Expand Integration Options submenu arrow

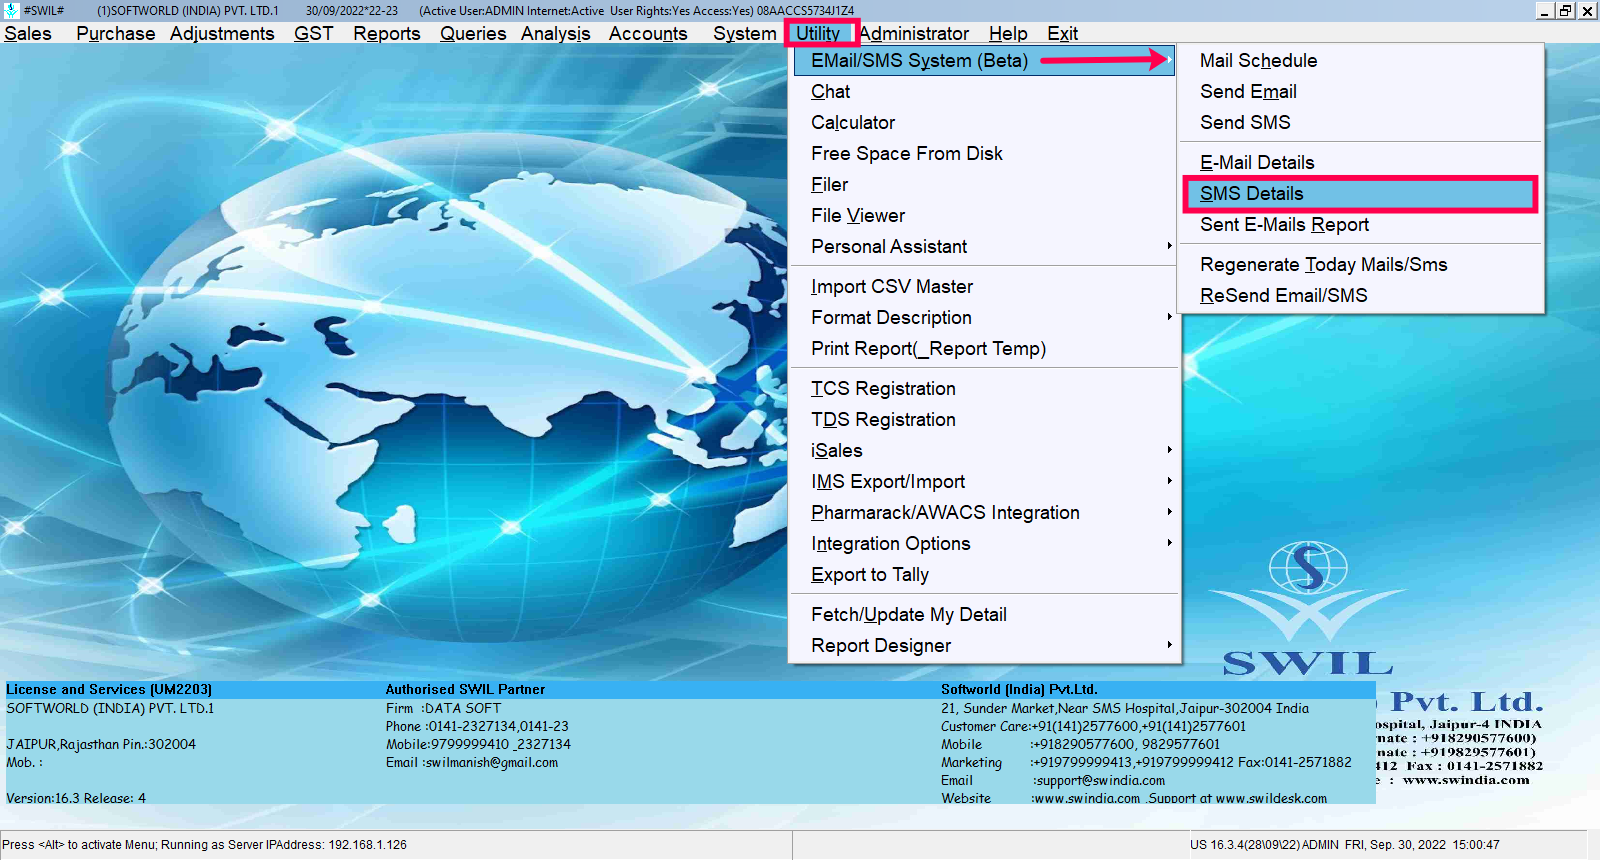(1169, 543)
